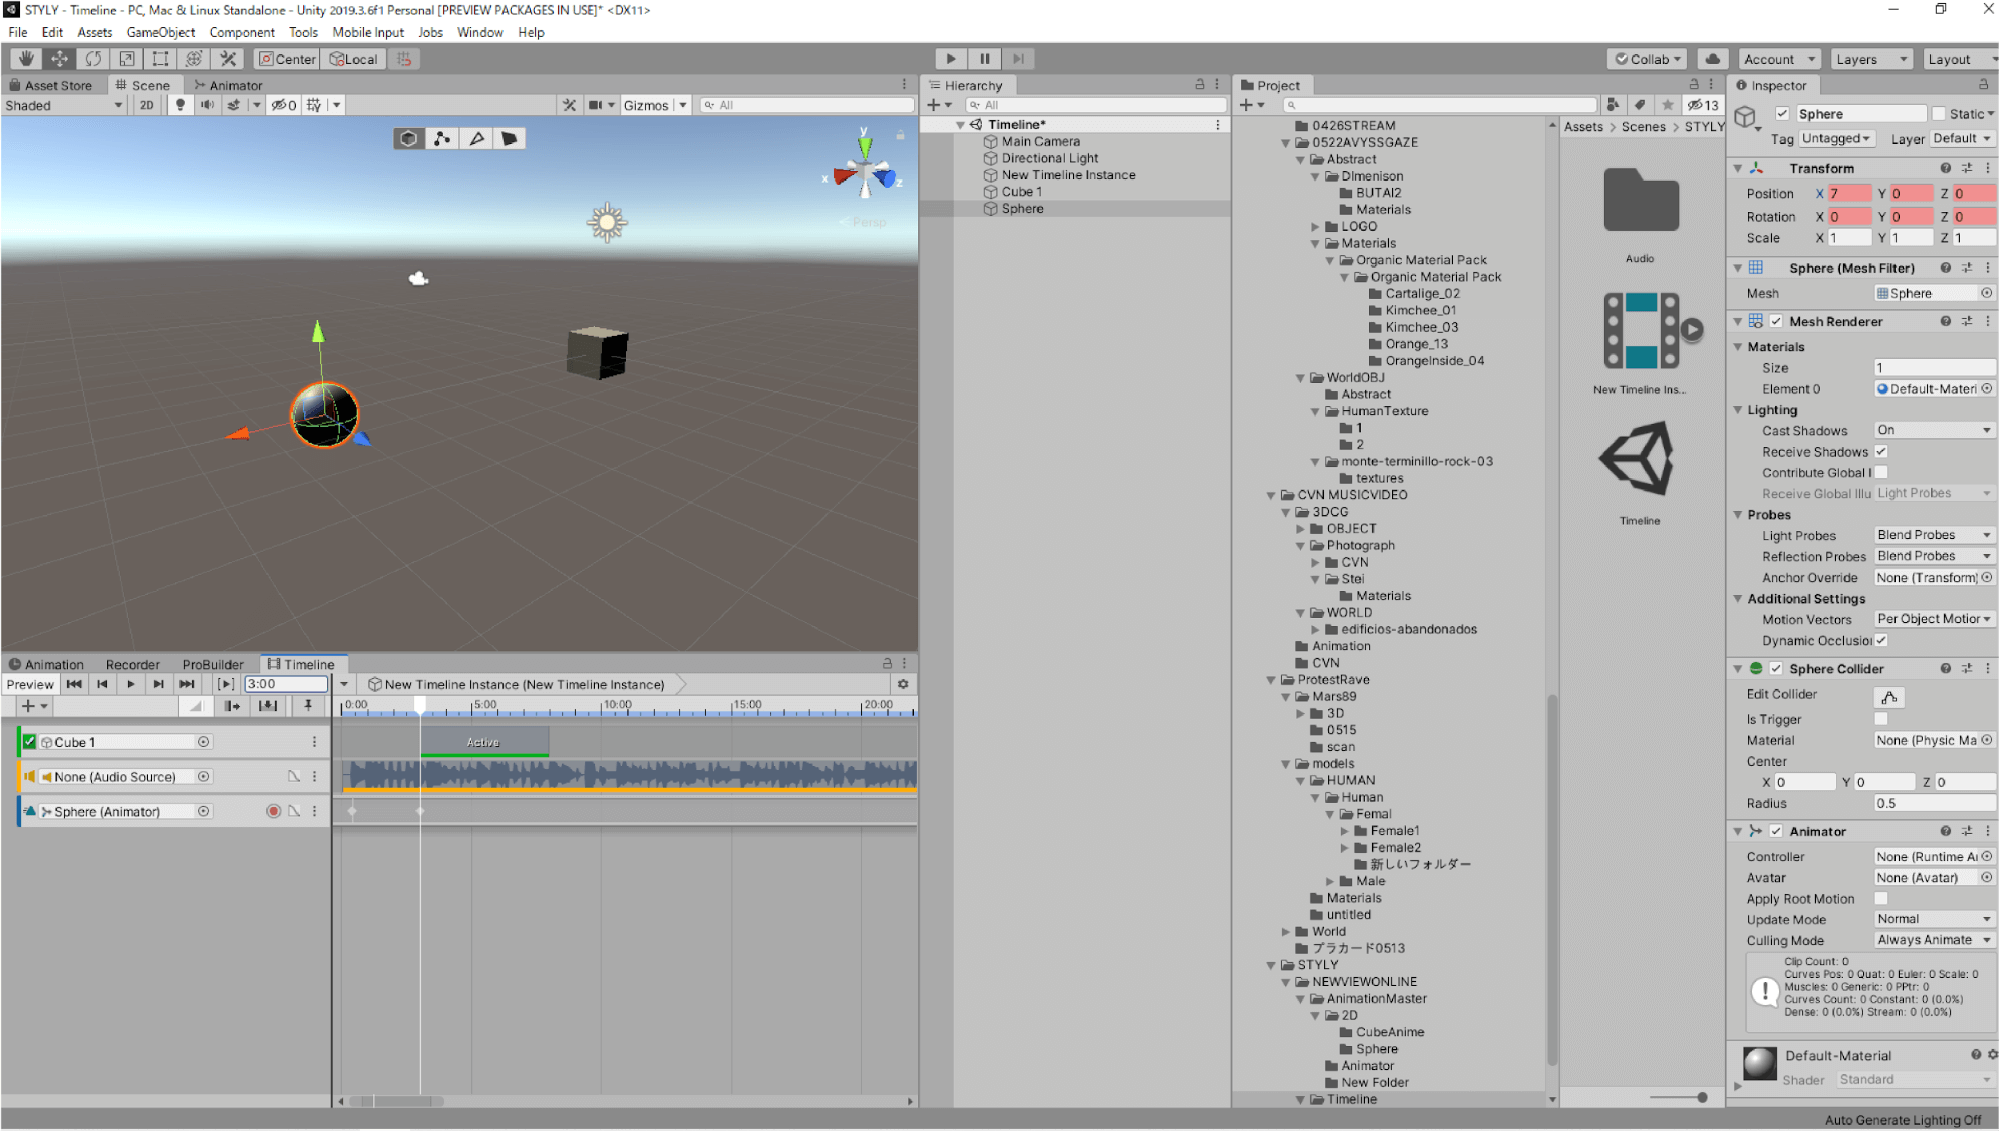This screenshot has width=1999, height=1132.
Task: Click the Rotate tool icon in Scene view
Action: 92,59
